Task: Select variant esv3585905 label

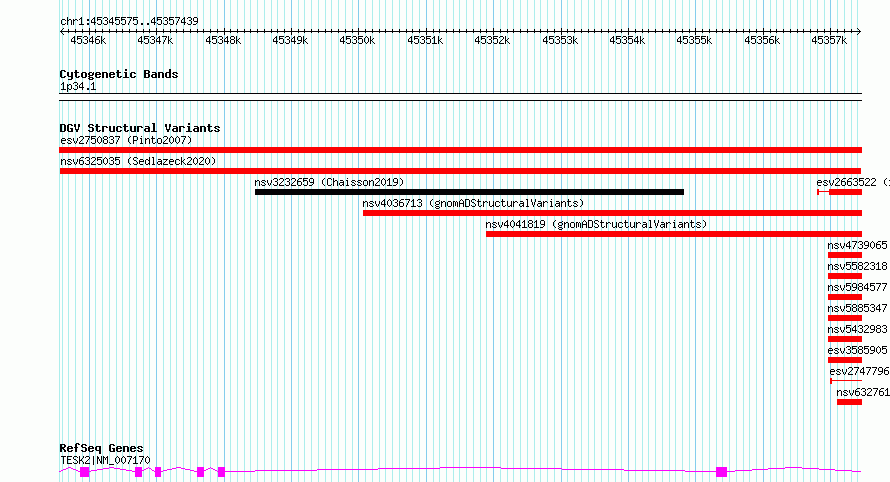Action: (x=857, y=350)
